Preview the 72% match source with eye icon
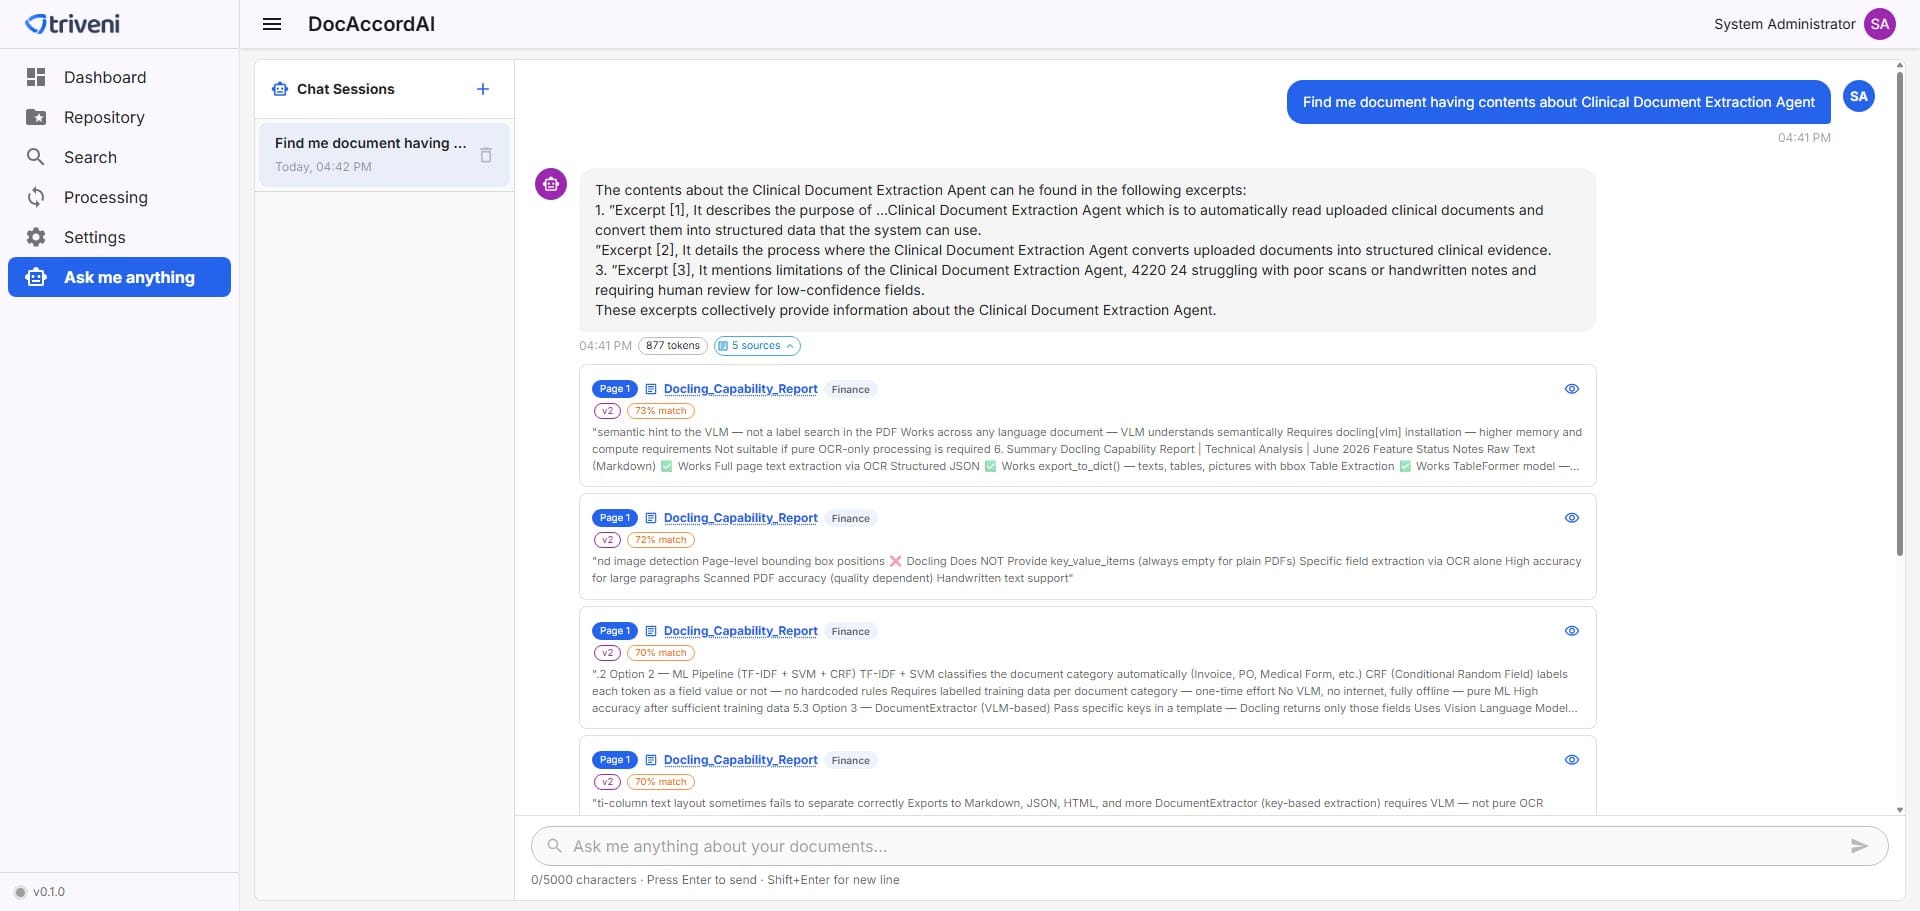Viewport: 1920px width, 911px height. click(x=1572, y=518)
